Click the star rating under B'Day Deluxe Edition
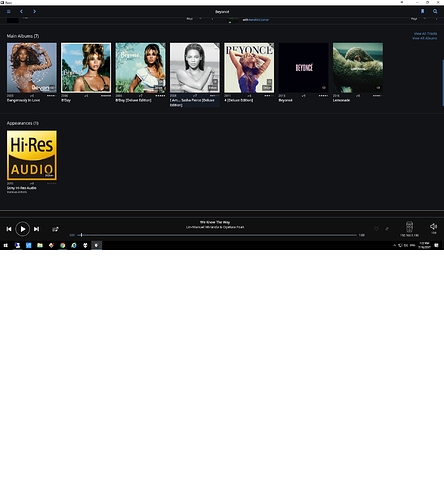This screenshot has width=444, height=500. coord(160,96)
